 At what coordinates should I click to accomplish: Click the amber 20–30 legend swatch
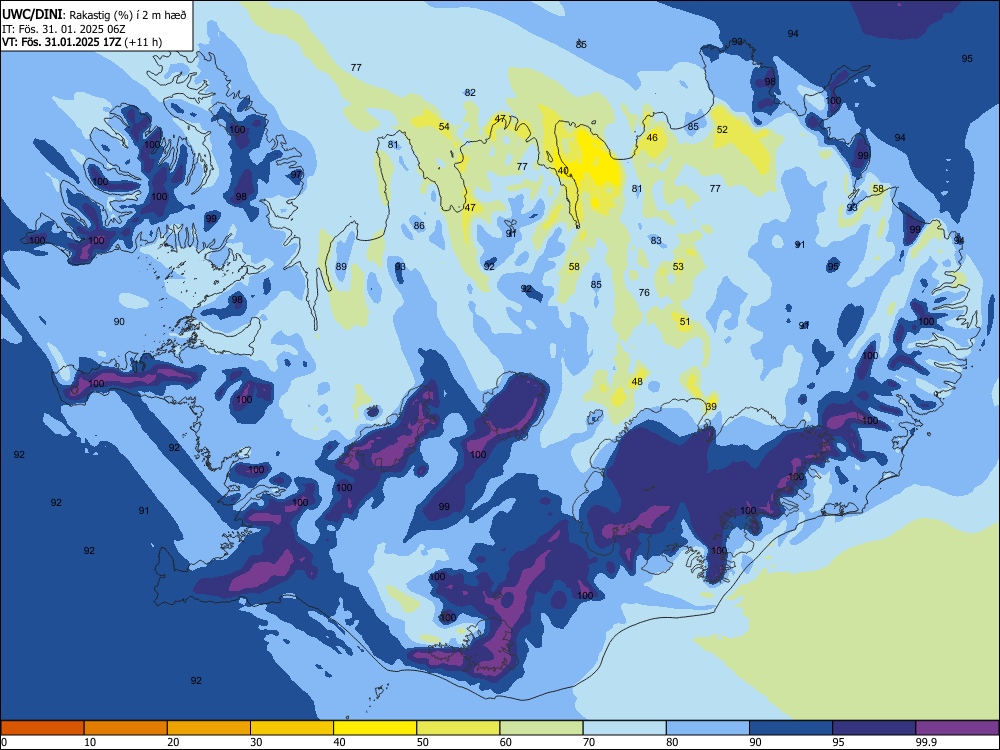(x=209, y=728)
